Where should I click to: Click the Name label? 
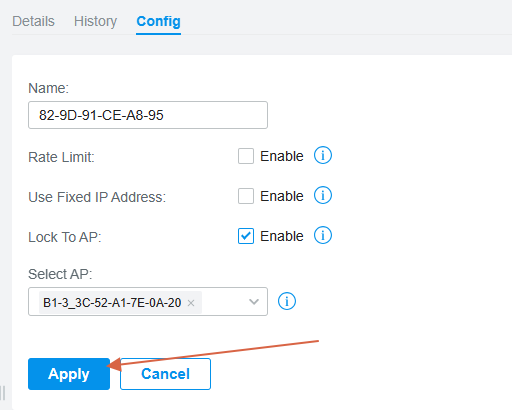[48, 88]
